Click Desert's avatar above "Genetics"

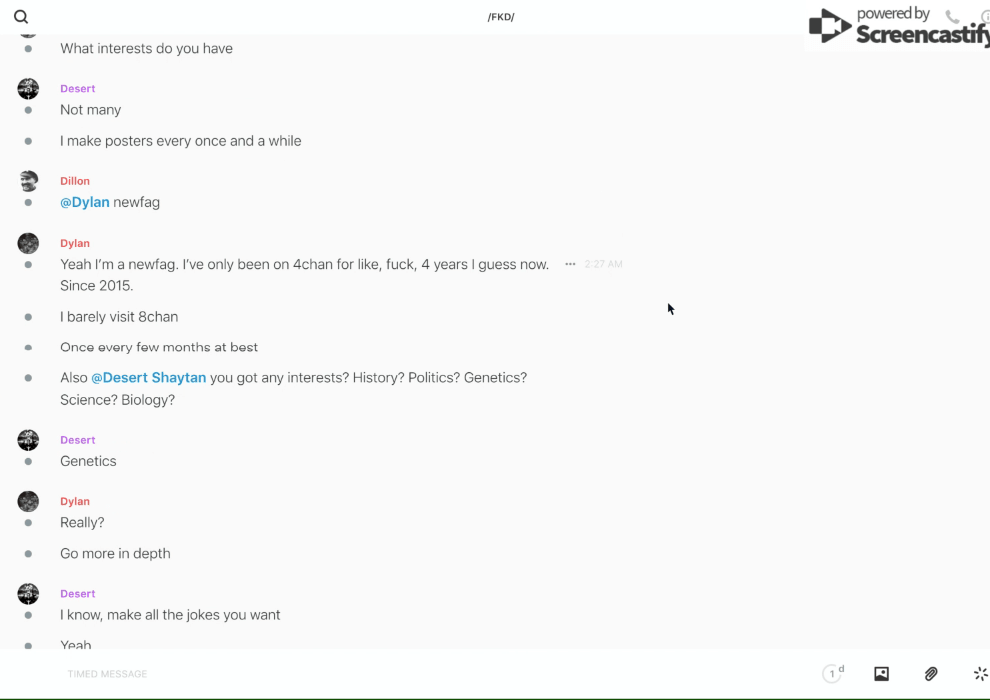[28, 440]
